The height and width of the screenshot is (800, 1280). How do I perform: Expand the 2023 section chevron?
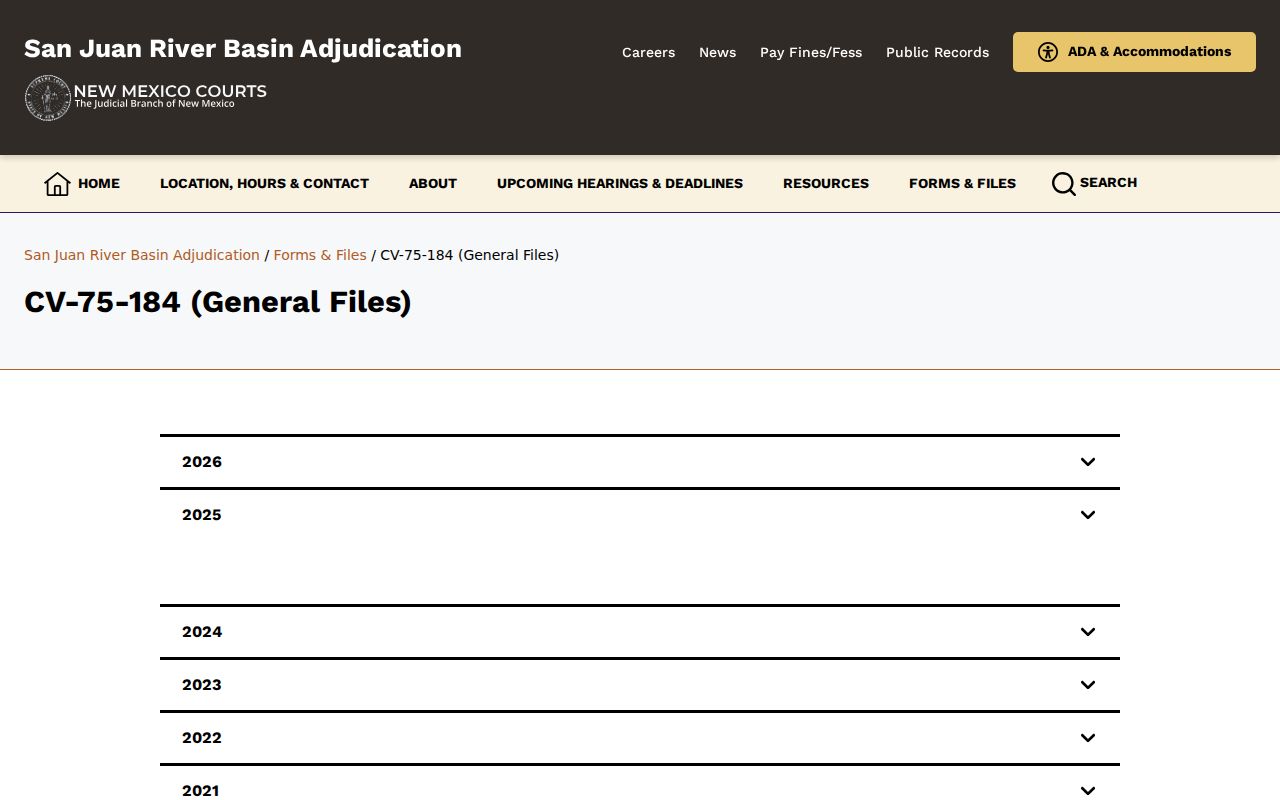coord(1088,685)
